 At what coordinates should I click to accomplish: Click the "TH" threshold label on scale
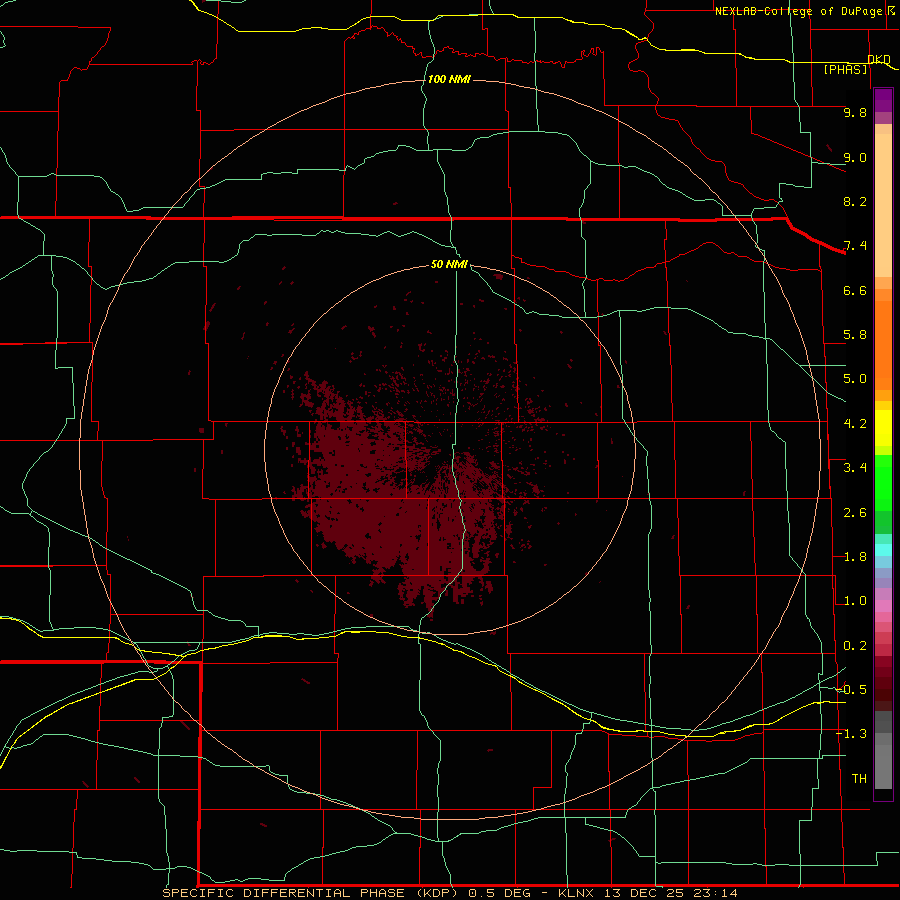pos(859,779)
